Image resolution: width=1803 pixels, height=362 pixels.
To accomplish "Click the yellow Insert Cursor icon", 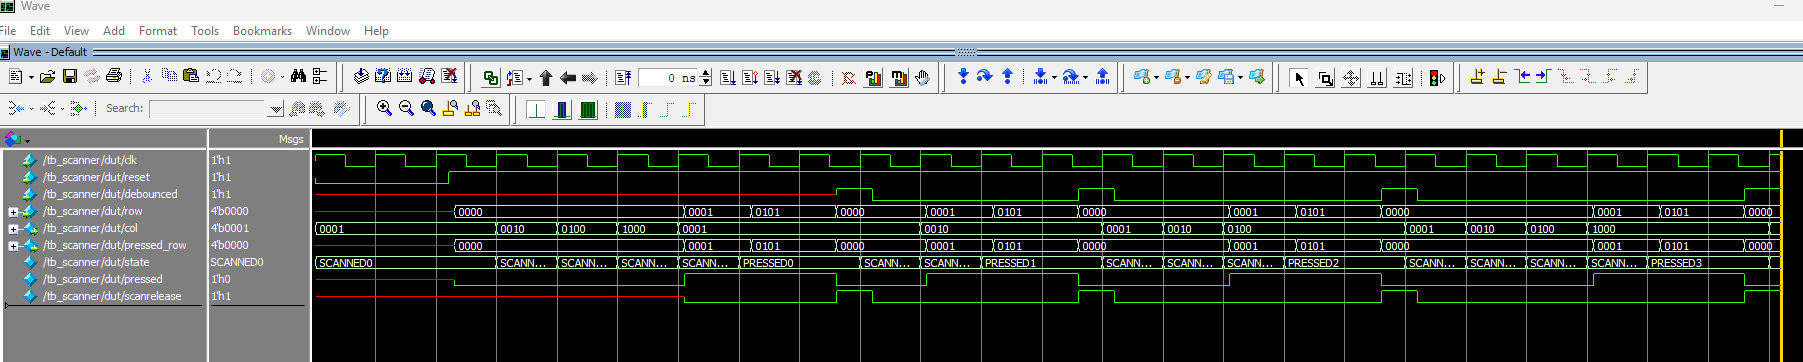I will point(1477,76).
